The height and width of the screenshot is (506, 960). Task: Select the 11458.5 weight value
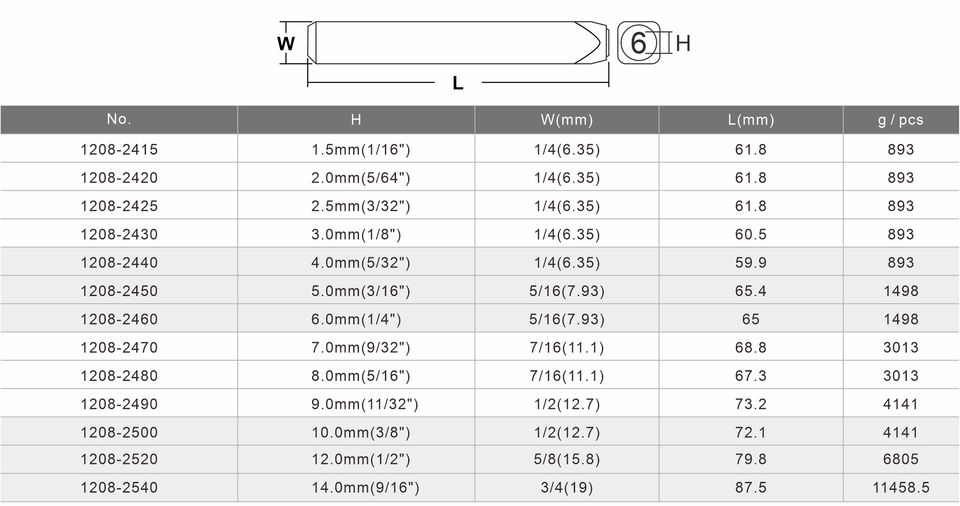900,488
